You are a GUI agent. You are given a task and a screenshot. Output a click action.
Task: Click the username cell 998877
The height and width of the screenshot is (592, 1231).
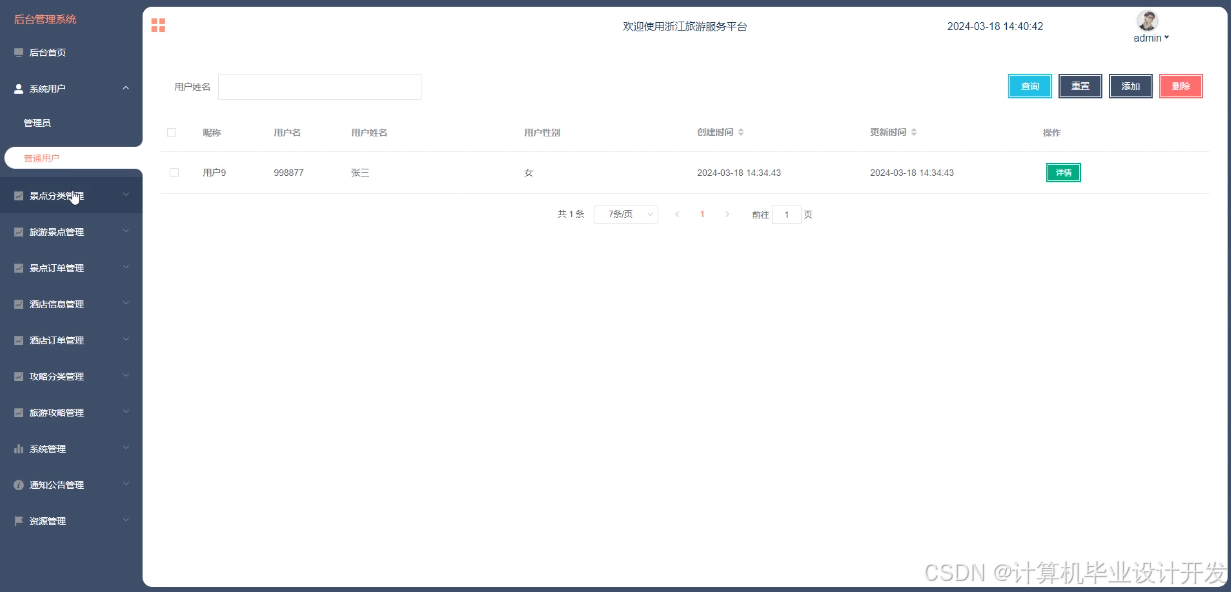[289, 173]
